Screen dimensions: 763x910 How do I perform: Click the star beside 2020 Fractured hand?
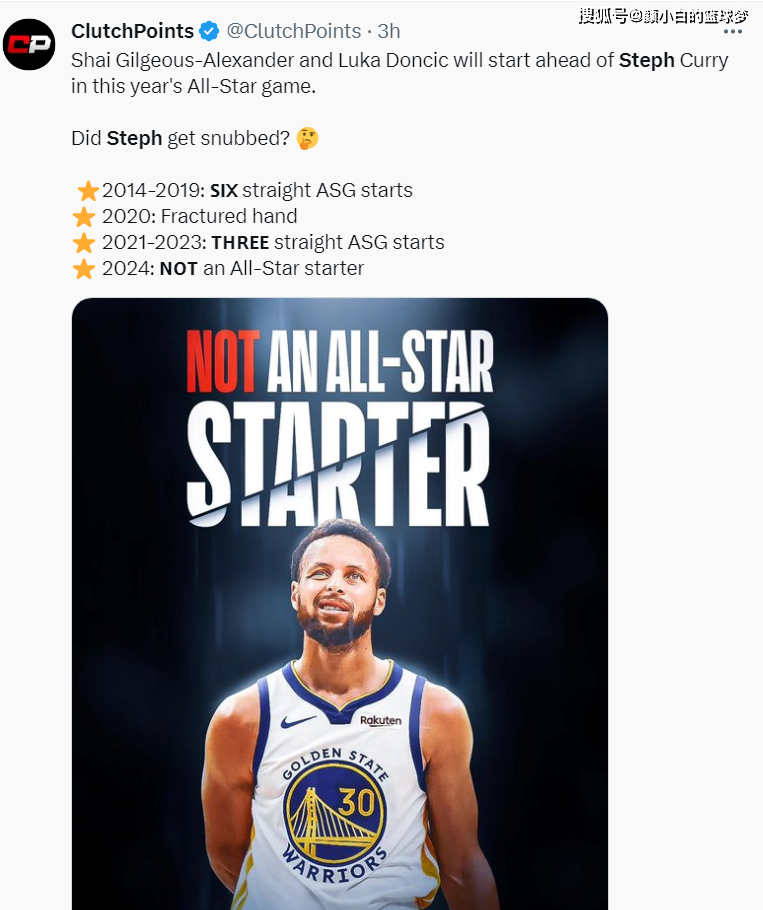(84, 217)
